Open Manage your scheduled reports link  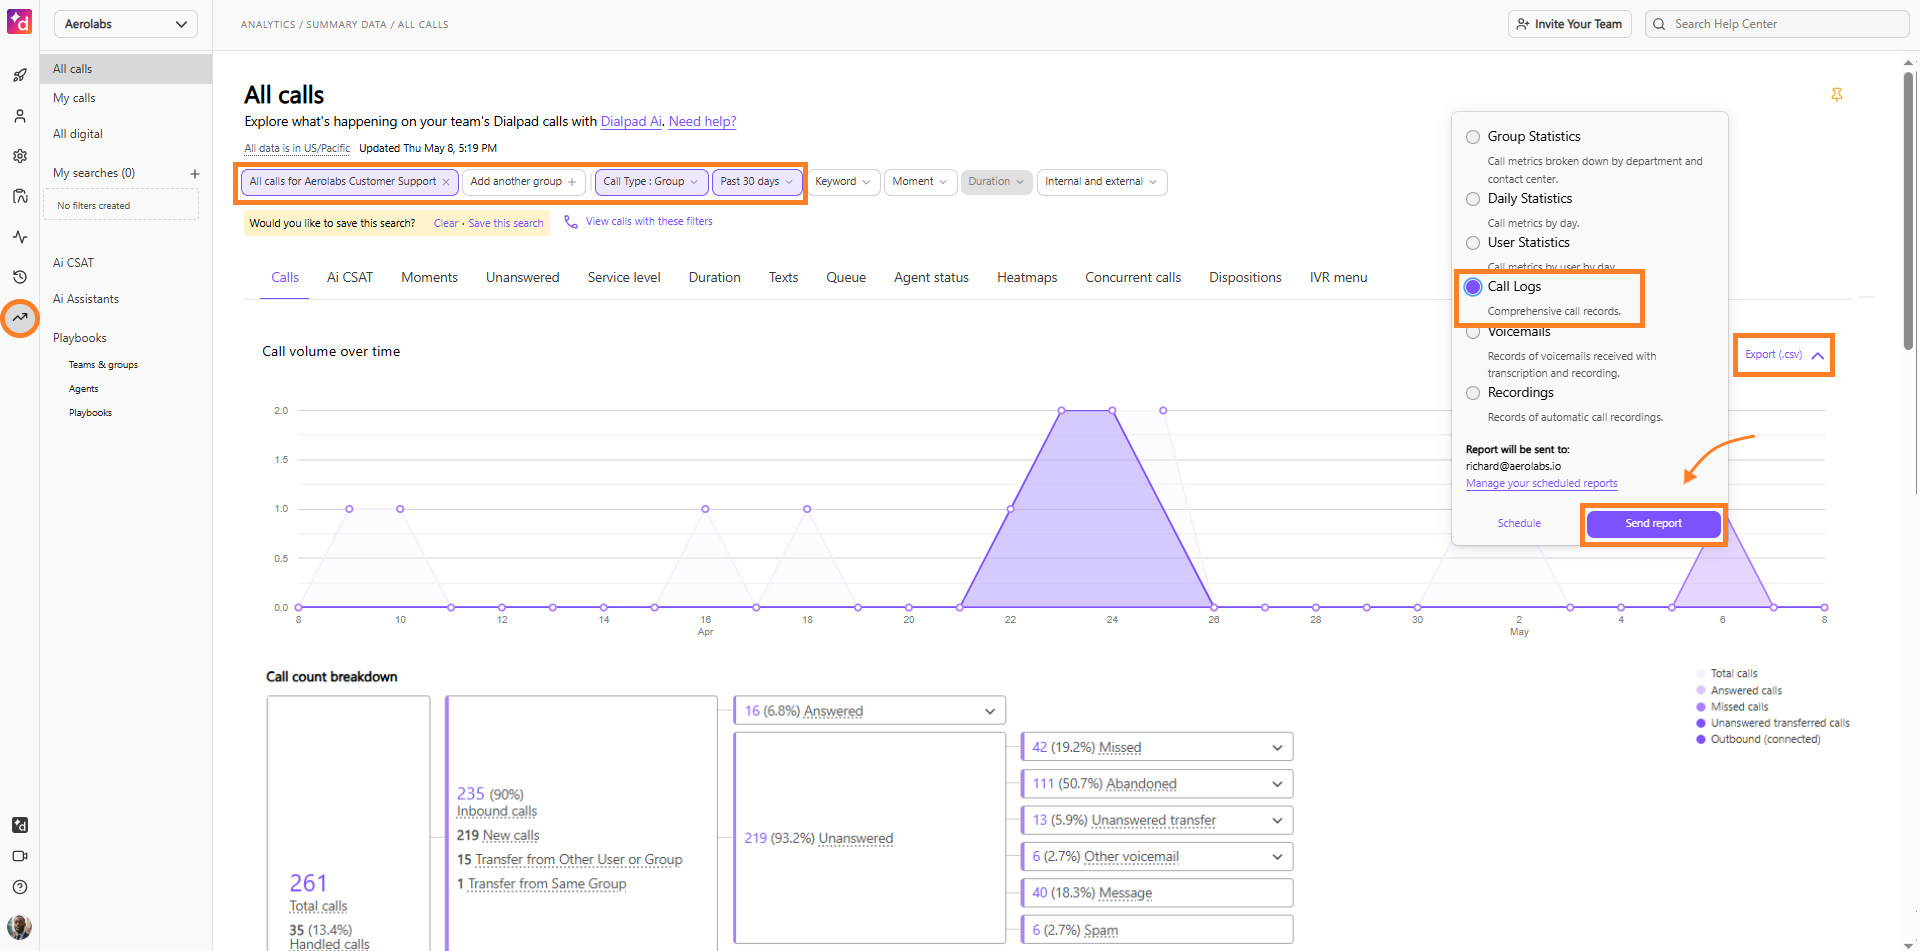click(x=1541, y=484)
